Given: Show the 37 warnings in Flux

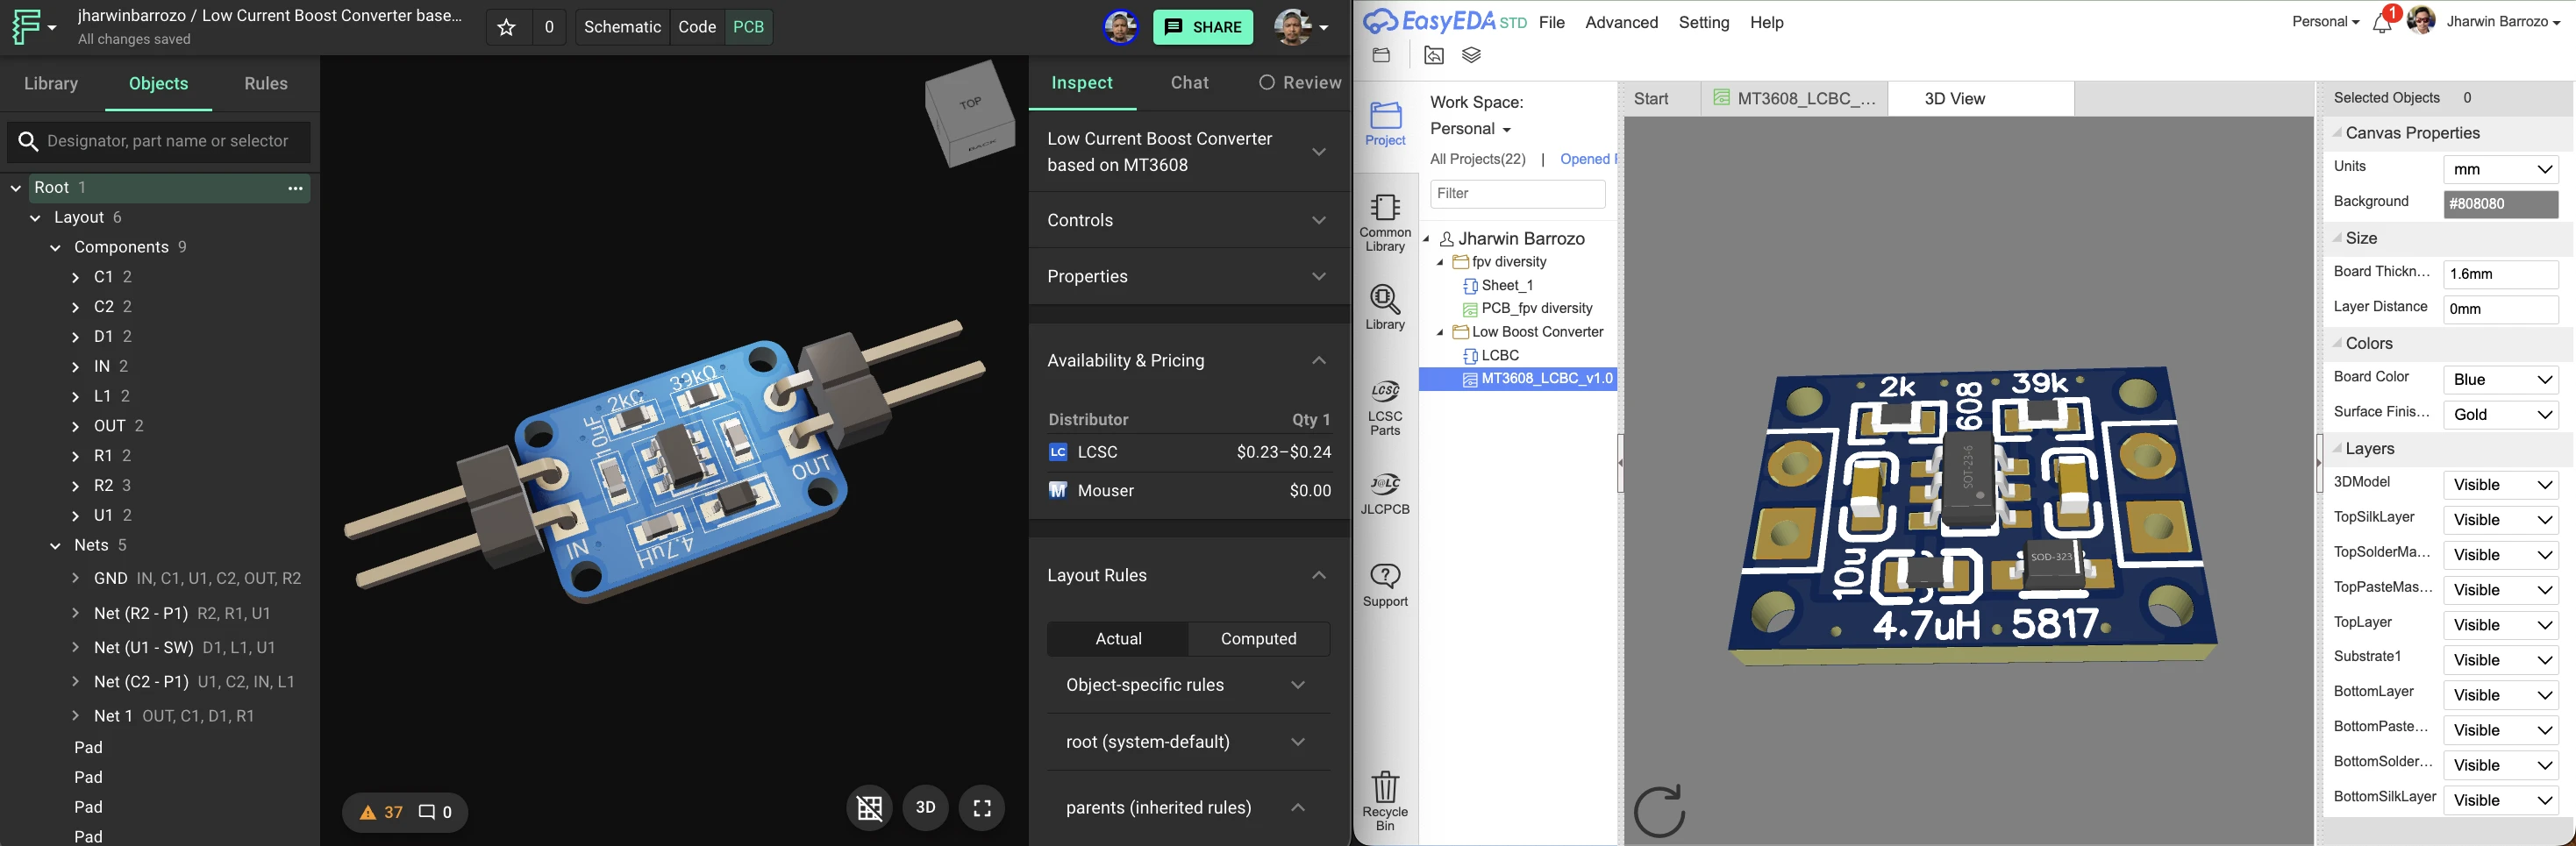Looking at the screenshot, I should click(x=383, y=812).
